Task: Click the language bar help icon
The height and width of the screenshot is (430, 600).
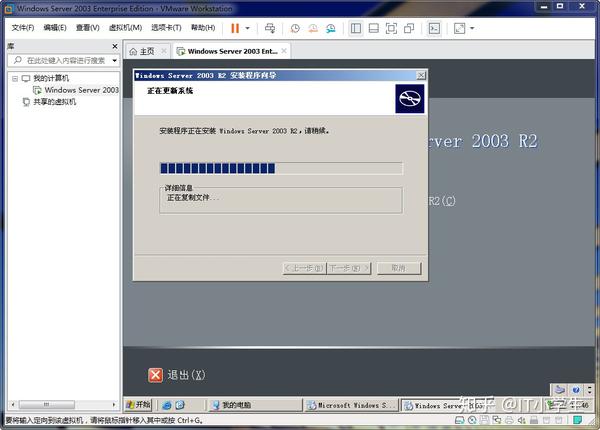Action: [x=576, y=390]
